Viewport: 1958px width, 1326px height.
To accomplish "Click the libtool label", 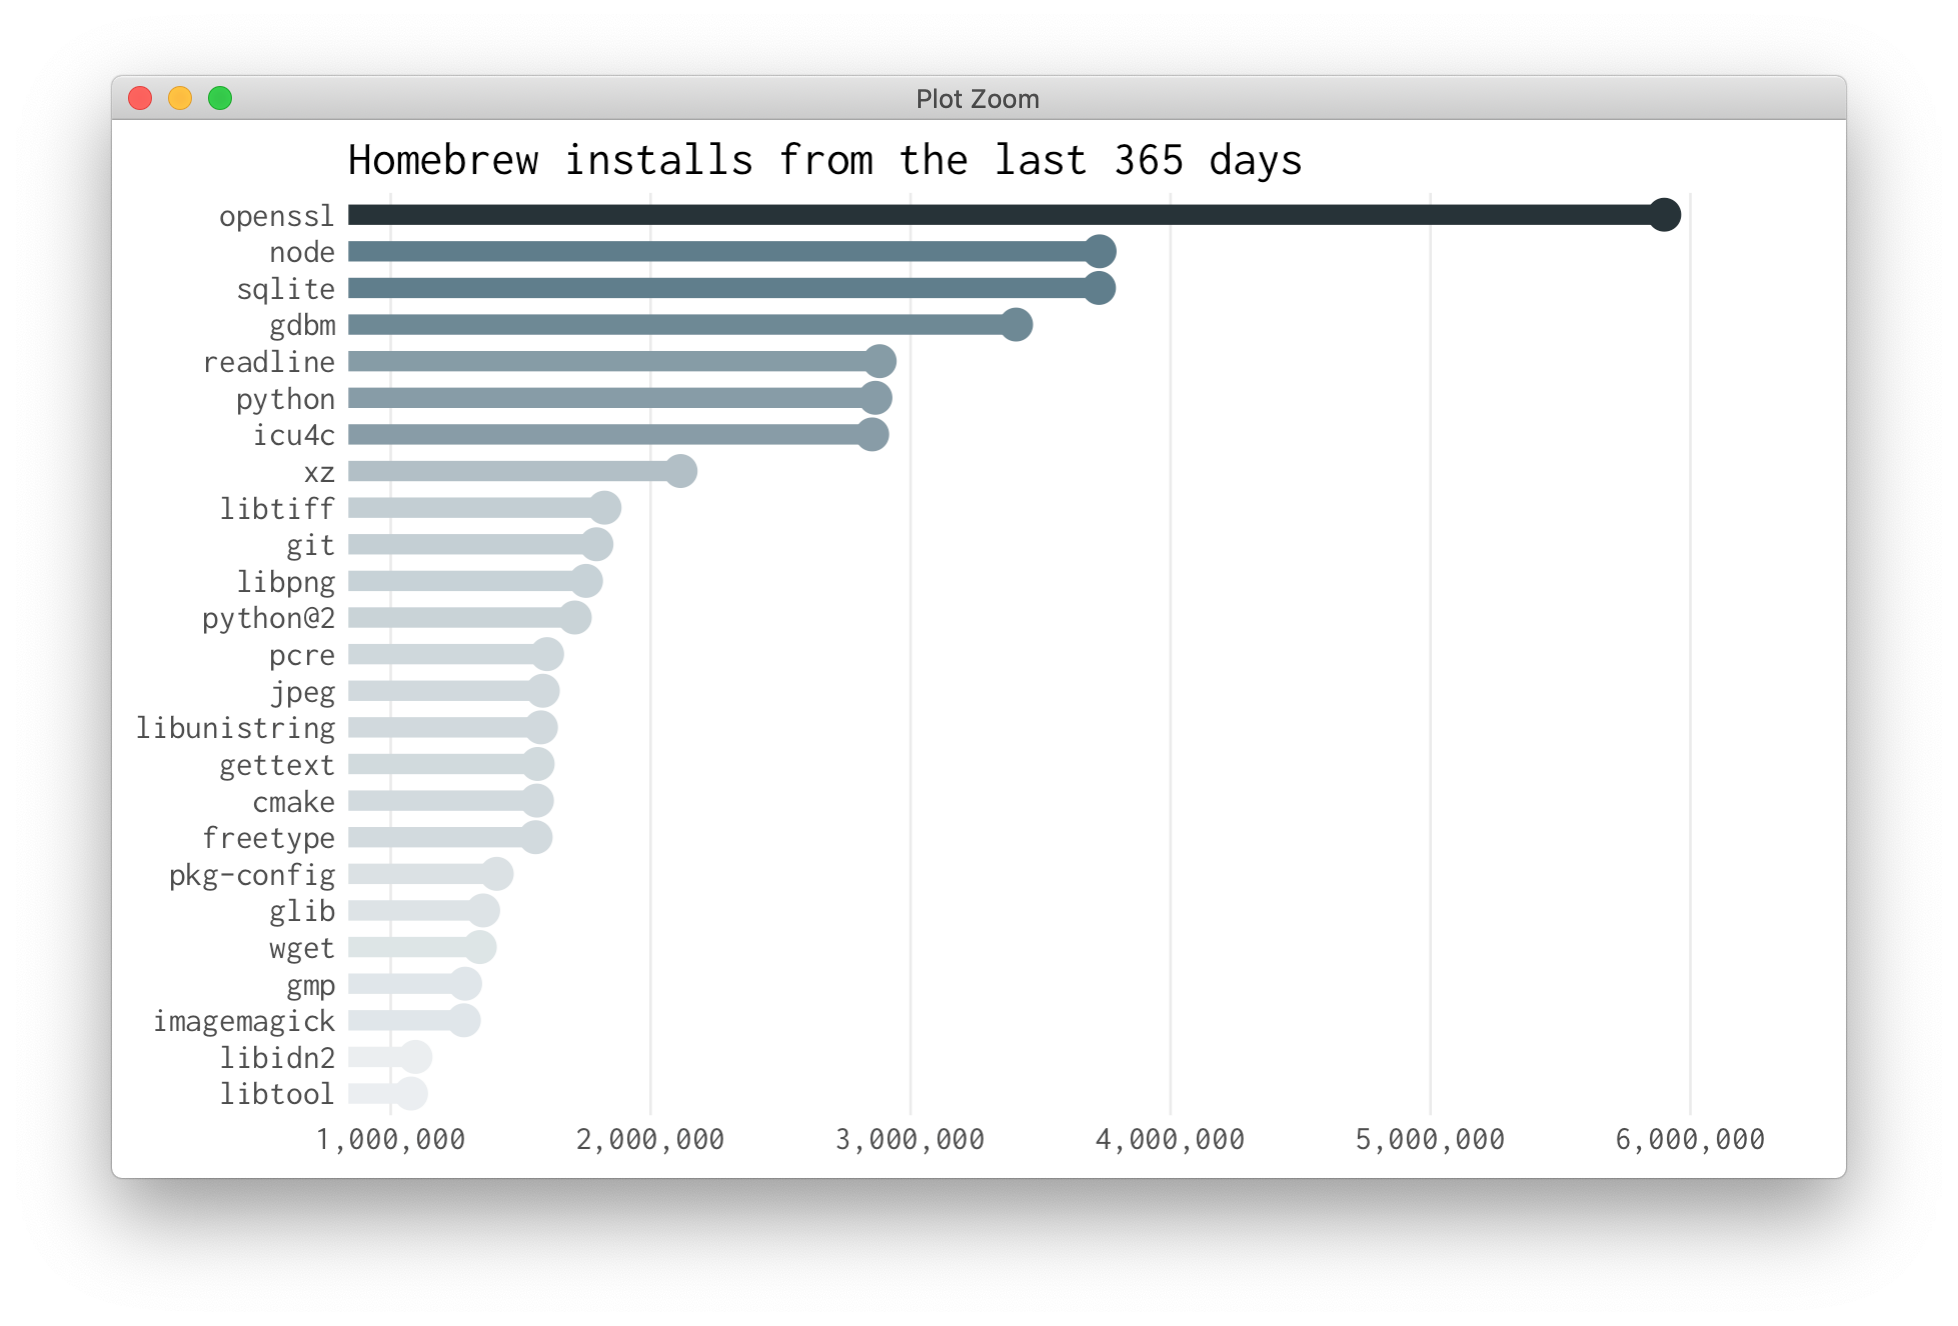I will (277, 1094).
